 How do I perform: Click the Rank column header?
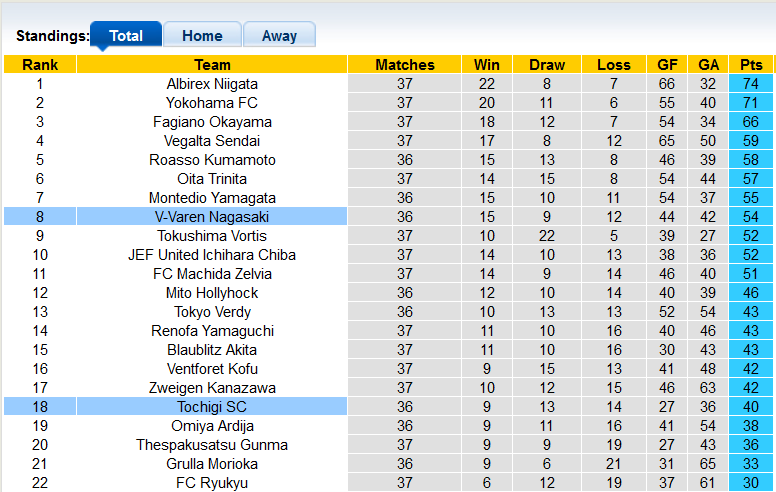40,65
